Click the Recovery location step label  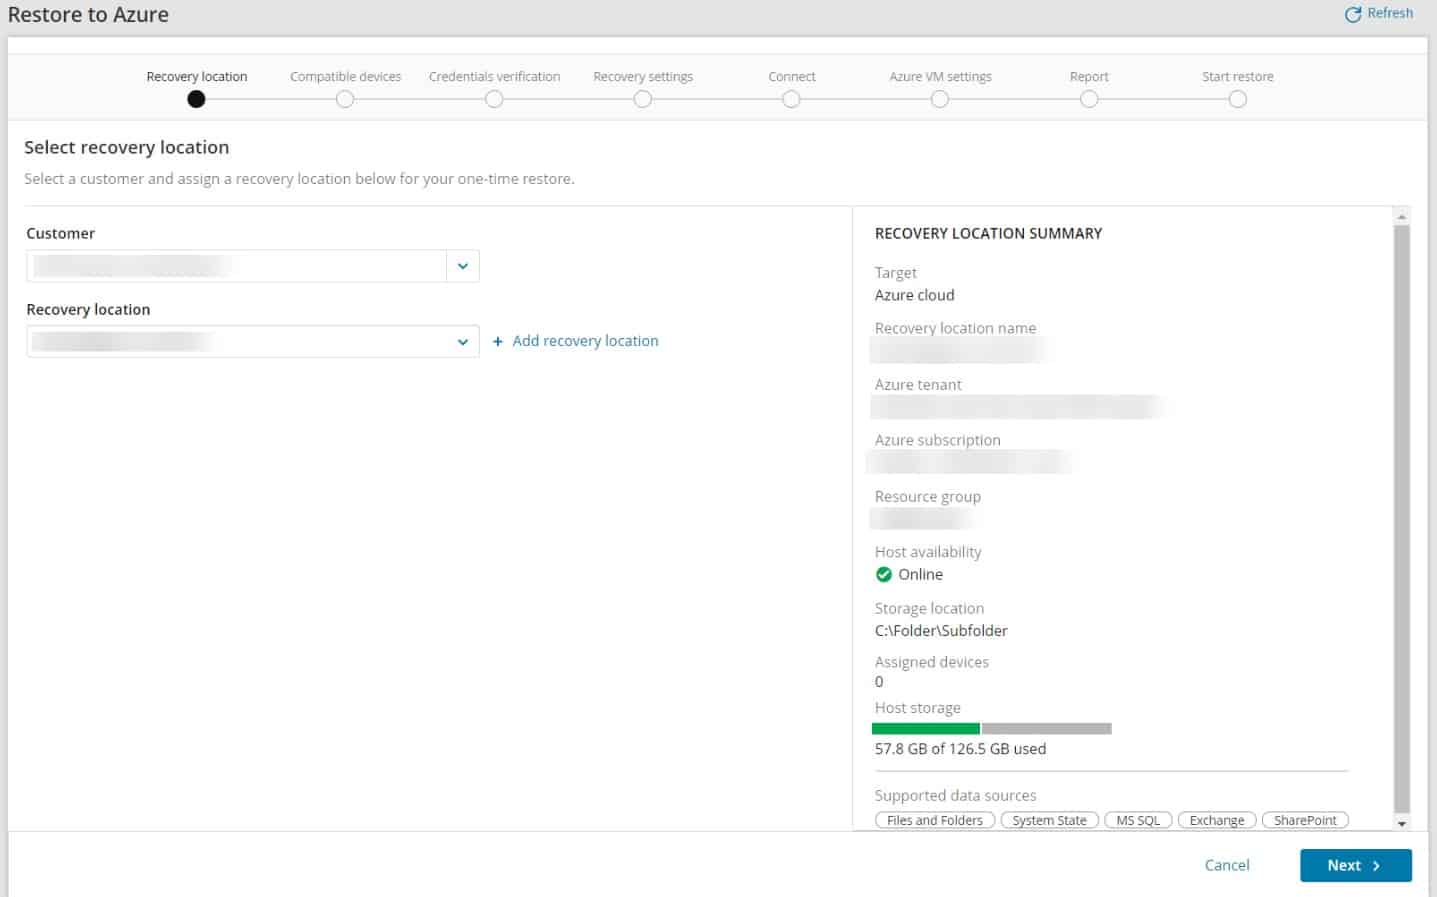point(197,76)
